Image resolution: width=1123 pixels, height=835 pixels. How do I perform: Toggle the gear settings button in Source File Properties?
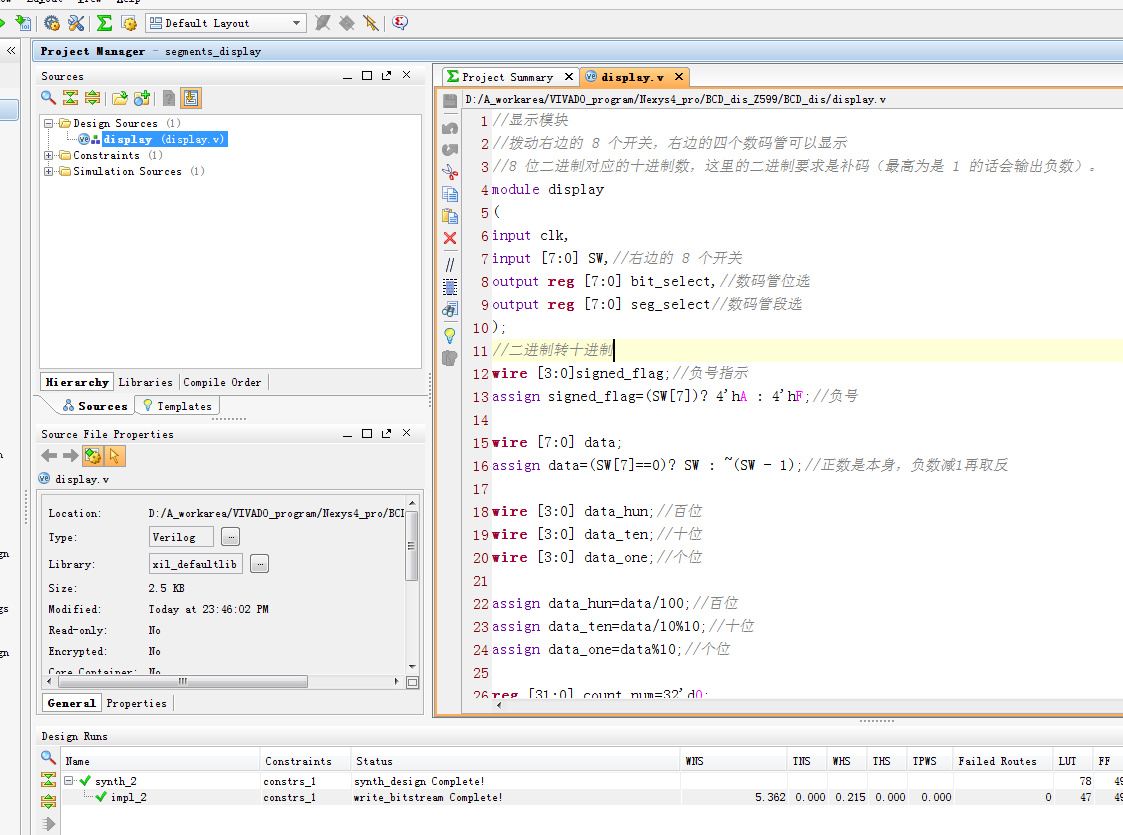tap(93, 455)
